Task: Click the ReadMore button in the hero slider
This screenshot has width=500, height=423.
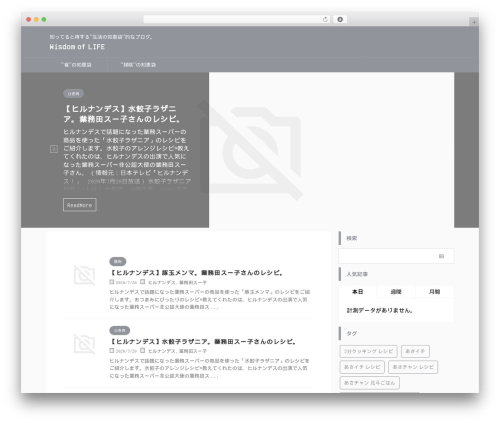Action: tap(80, 205)
